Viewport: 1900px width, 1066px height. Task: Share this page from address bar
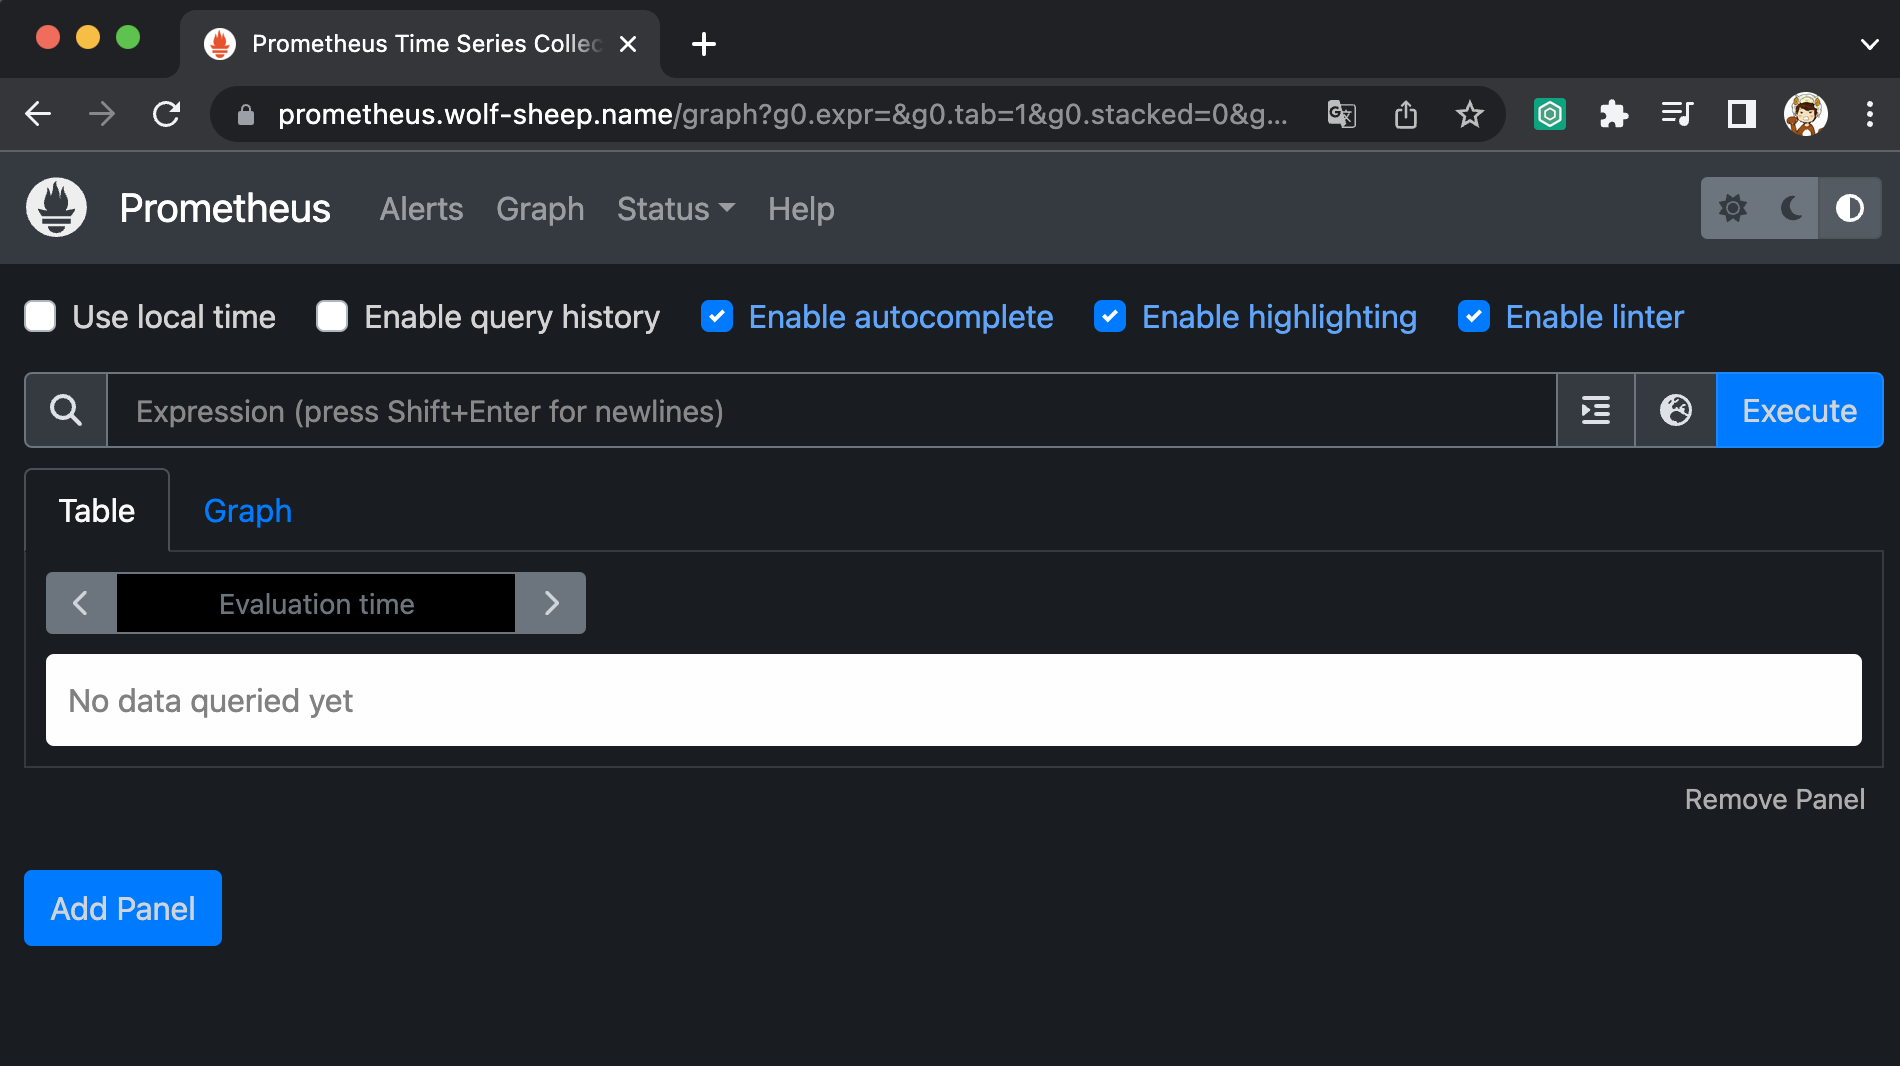coord(1406,114)
